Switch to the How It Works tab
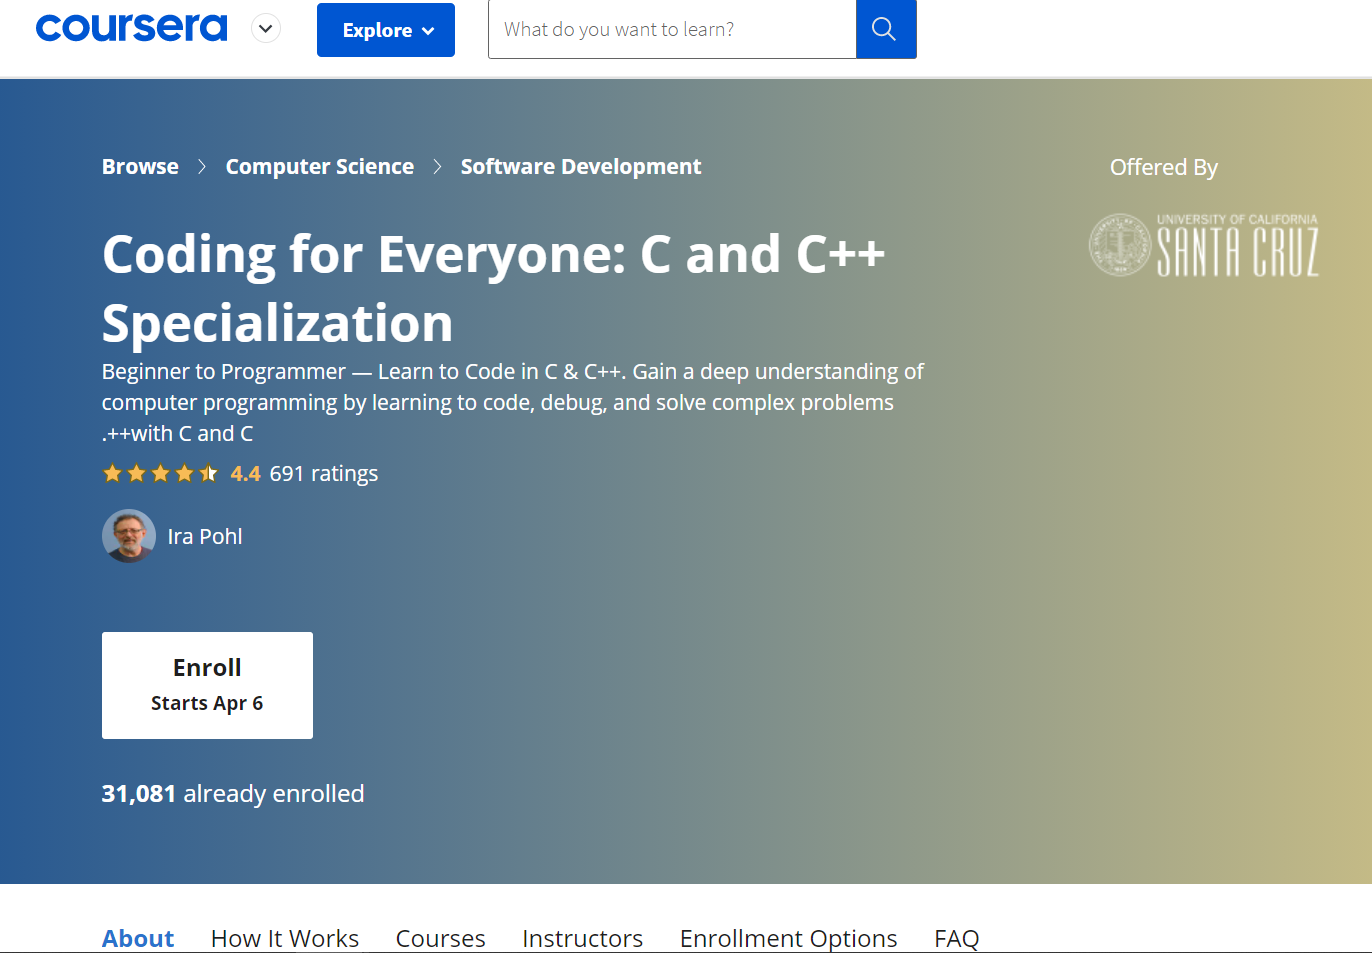1372x953 pixels. click(x=285, y=938)
